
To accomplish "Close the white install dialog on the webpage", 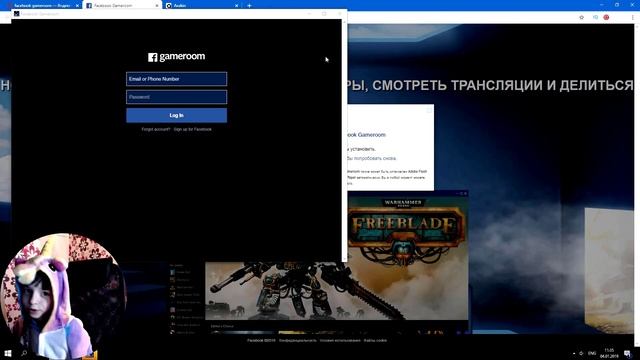I will pyautogui.click(x=429, y=110).
